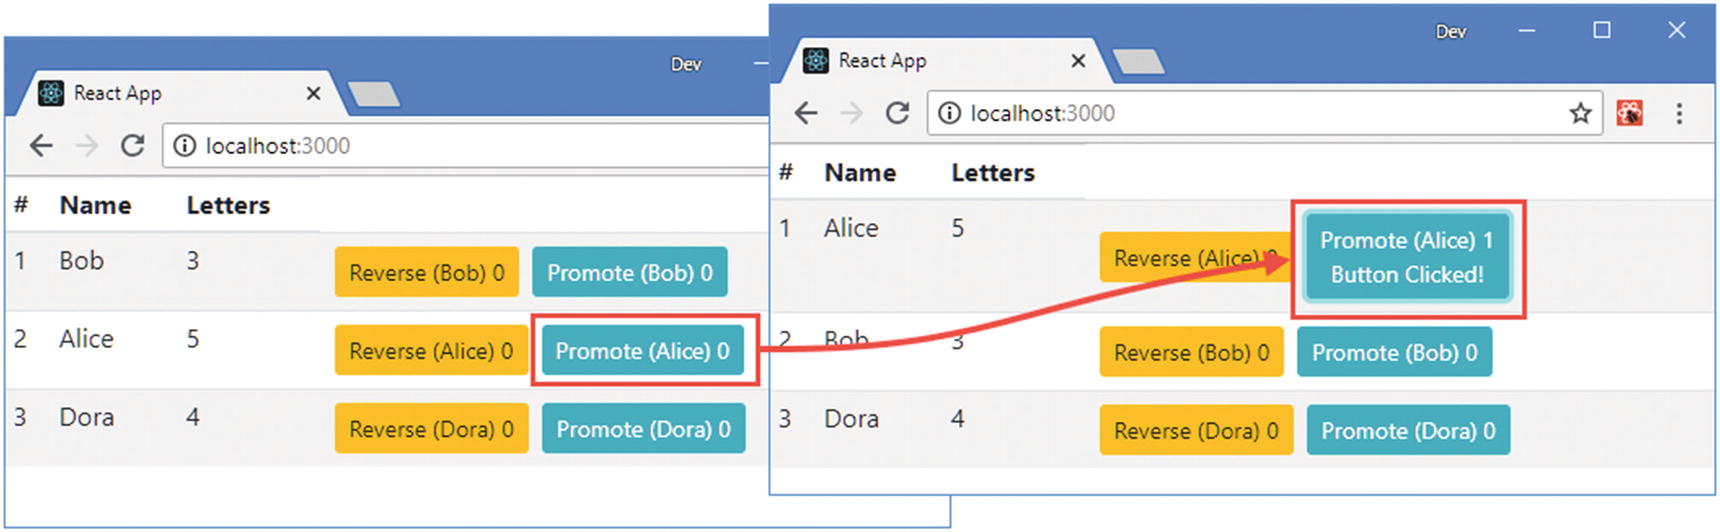This screenshot has width=1720, height=532.
Task: Close the React App tab in left window
Action: [x=313, y=93]
